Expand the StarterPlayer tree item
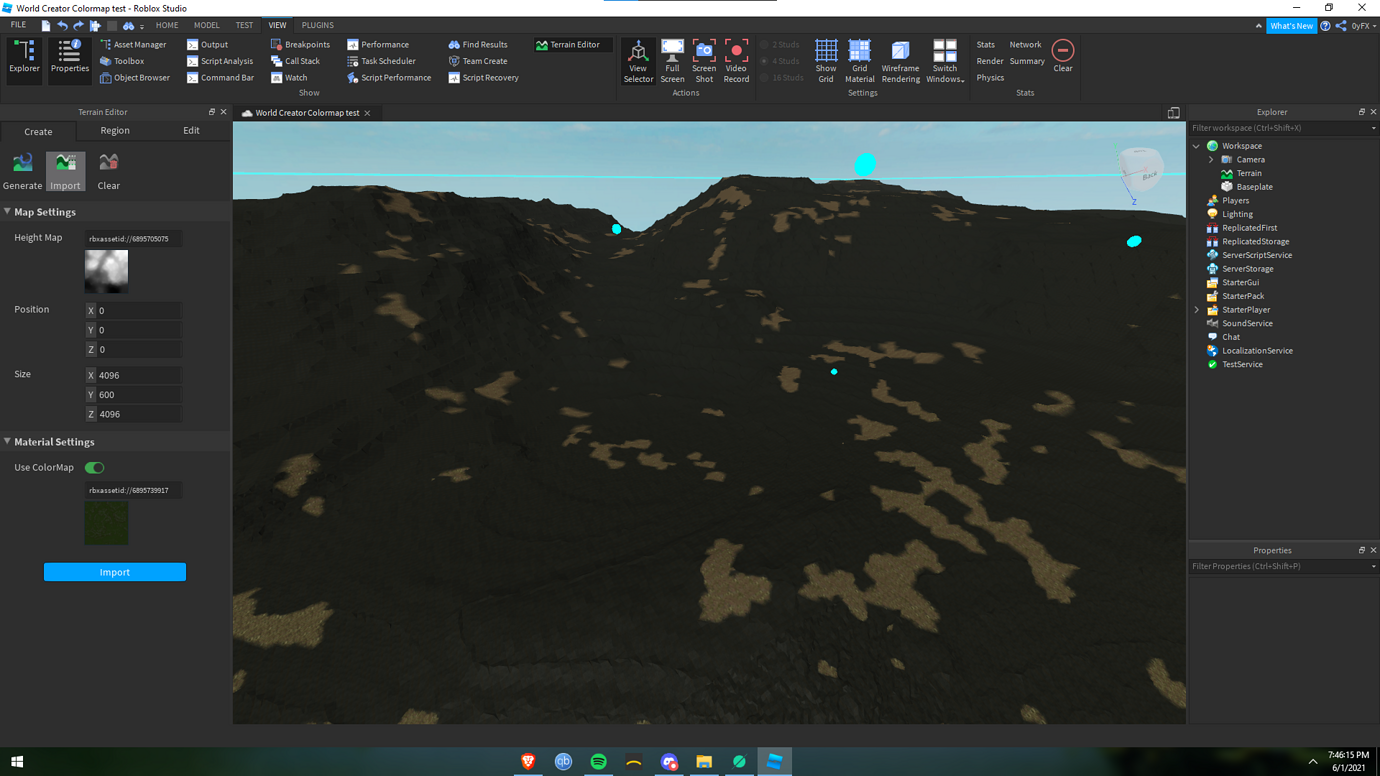This screenshot has height=776, width=1380. [x=1198, y=309]
